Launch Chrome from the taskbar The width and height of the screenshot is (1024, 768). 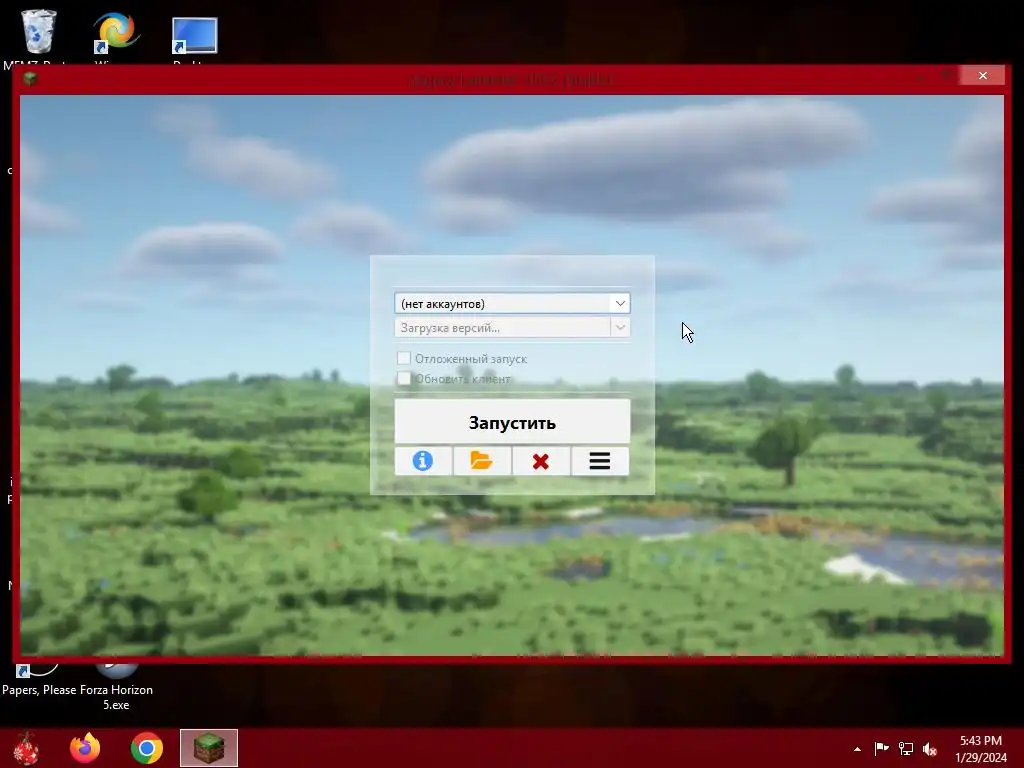click(x=147, y=748)
